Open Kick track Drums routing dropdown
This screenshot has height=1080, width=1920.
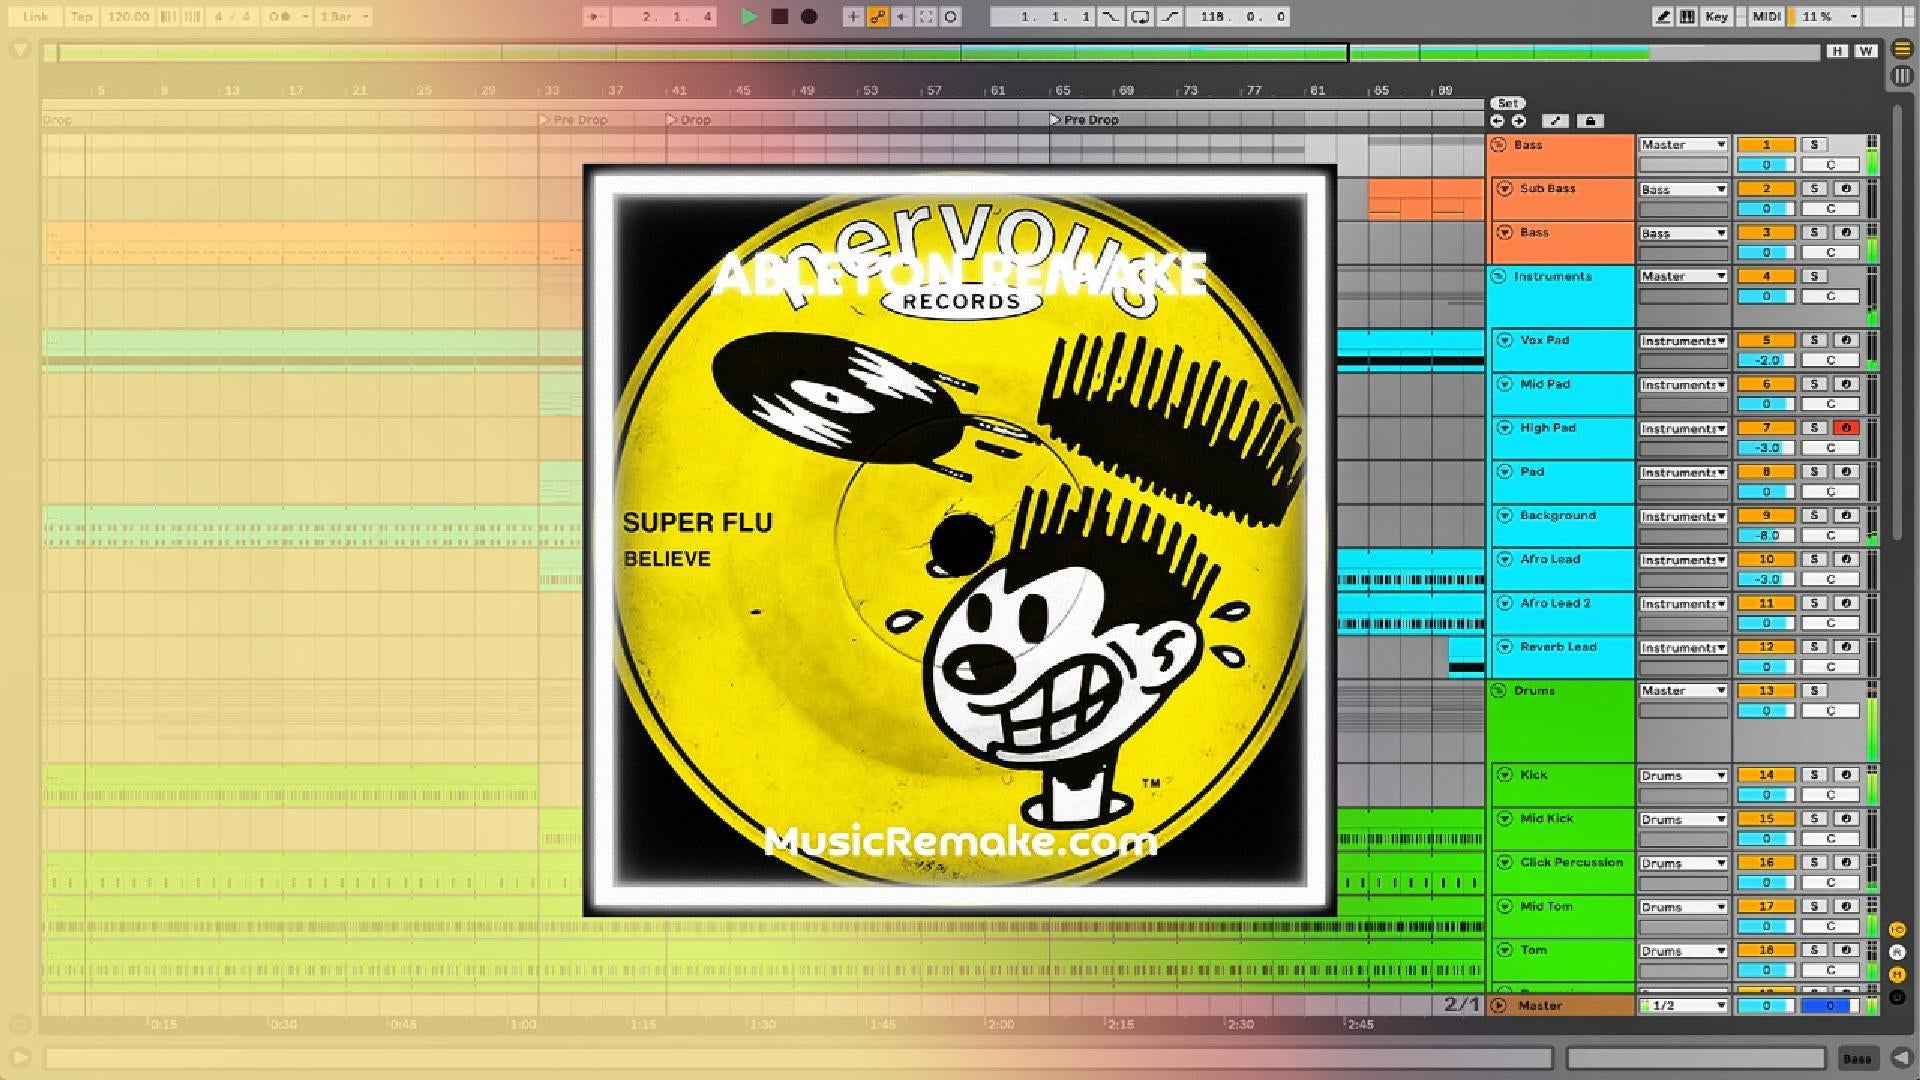click(x=1683, y=775)
